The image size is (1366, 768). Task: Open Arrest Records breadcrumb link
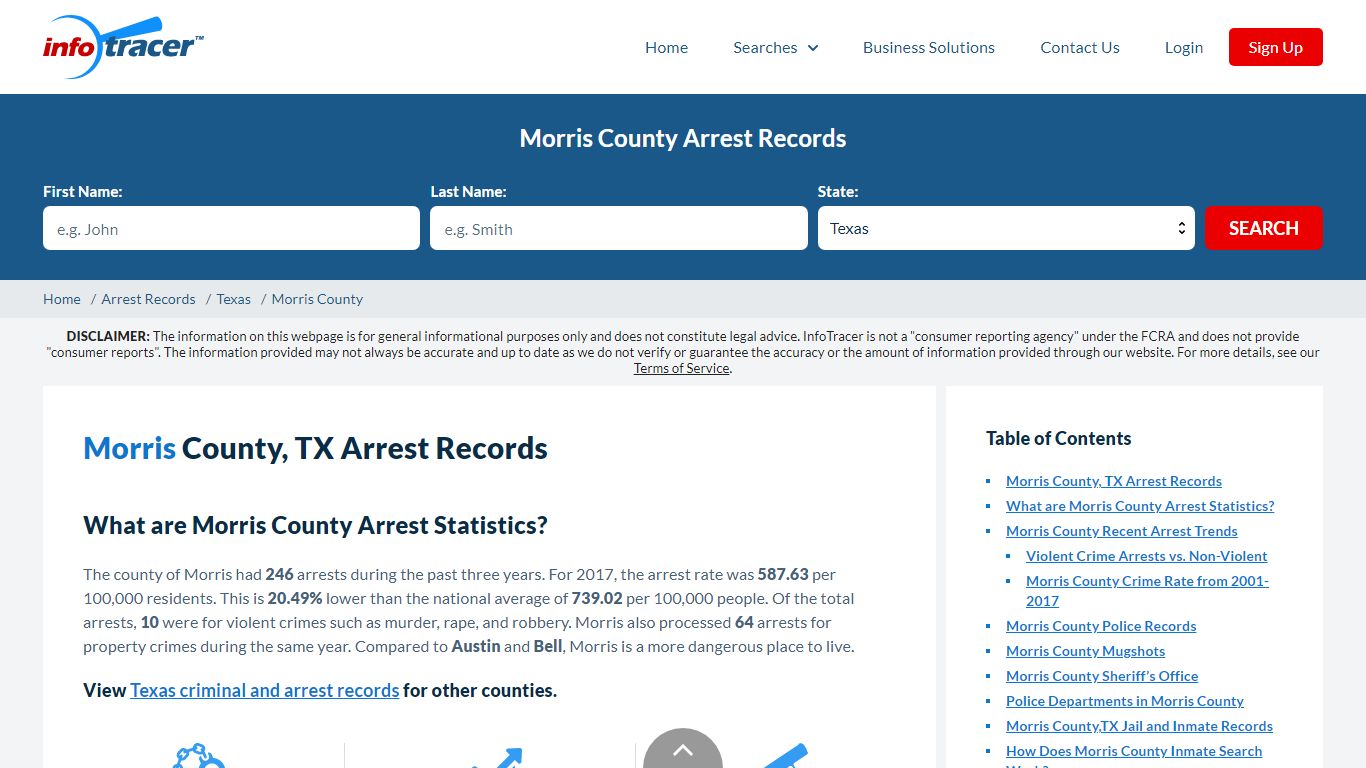(148, 299)
